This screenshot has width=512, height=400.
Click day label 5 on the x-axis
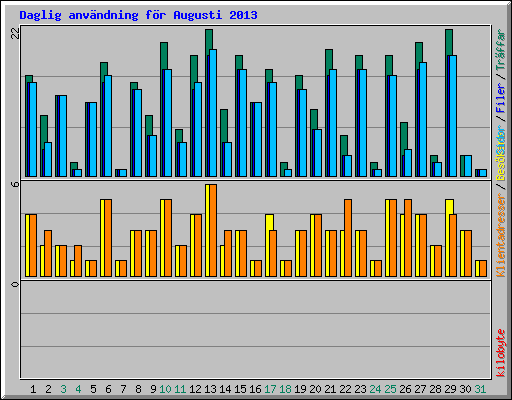[93, 389]
